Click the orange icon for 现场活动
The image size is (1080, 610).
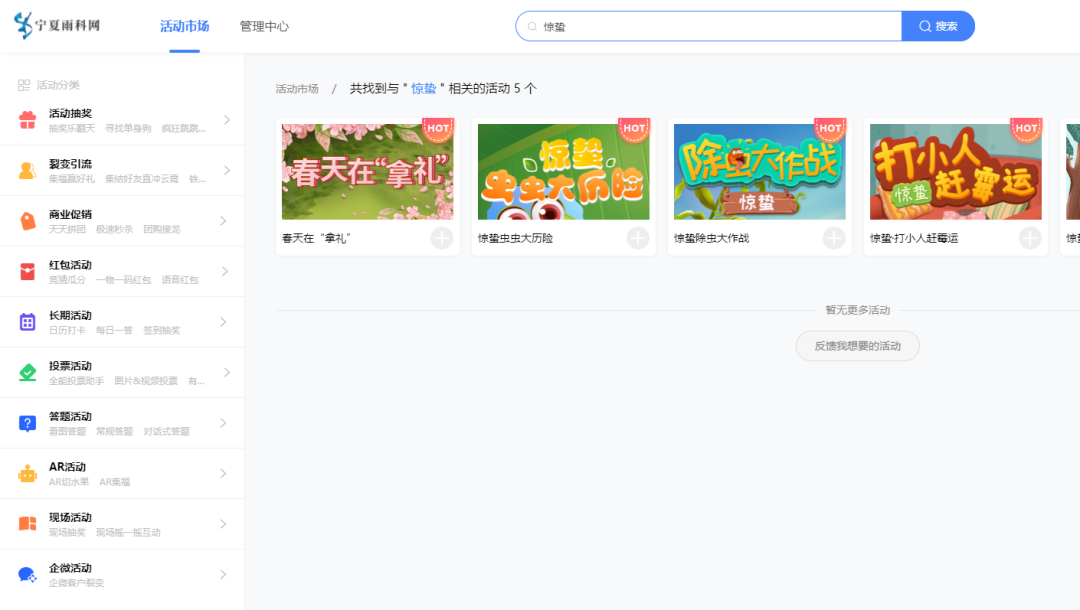point(28,524)
